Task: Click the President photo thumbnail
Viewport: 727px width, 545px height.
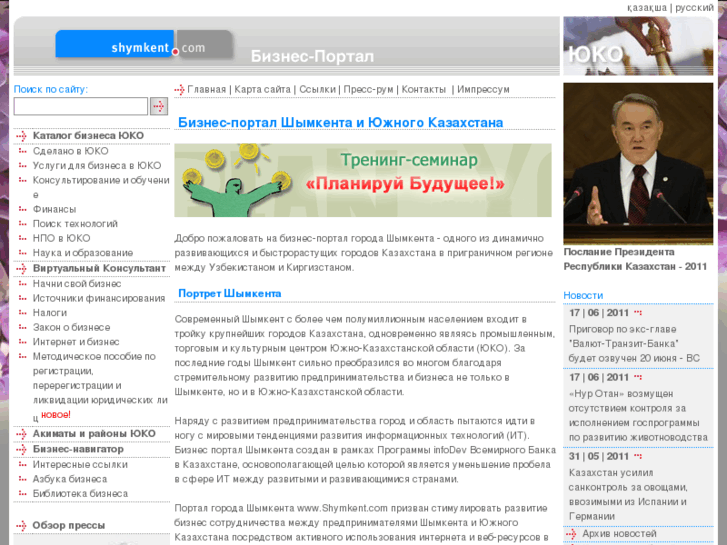Action: pos(638,164)
